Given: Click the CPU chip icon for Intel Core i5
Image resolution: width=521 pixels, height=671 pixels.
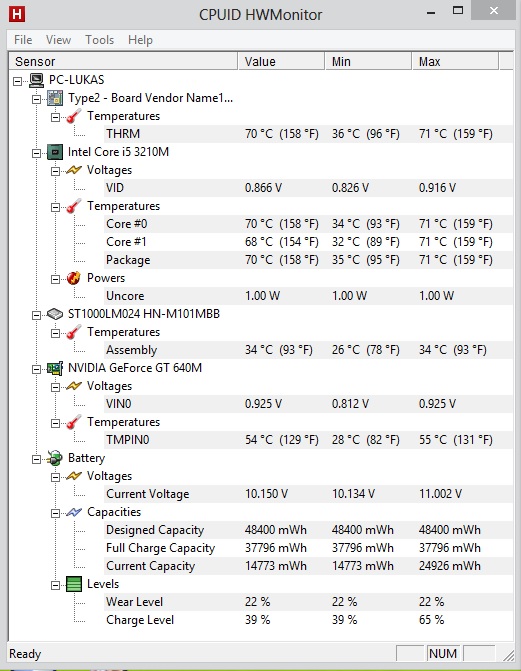Looking at the screenshot, I should point(55,152).
